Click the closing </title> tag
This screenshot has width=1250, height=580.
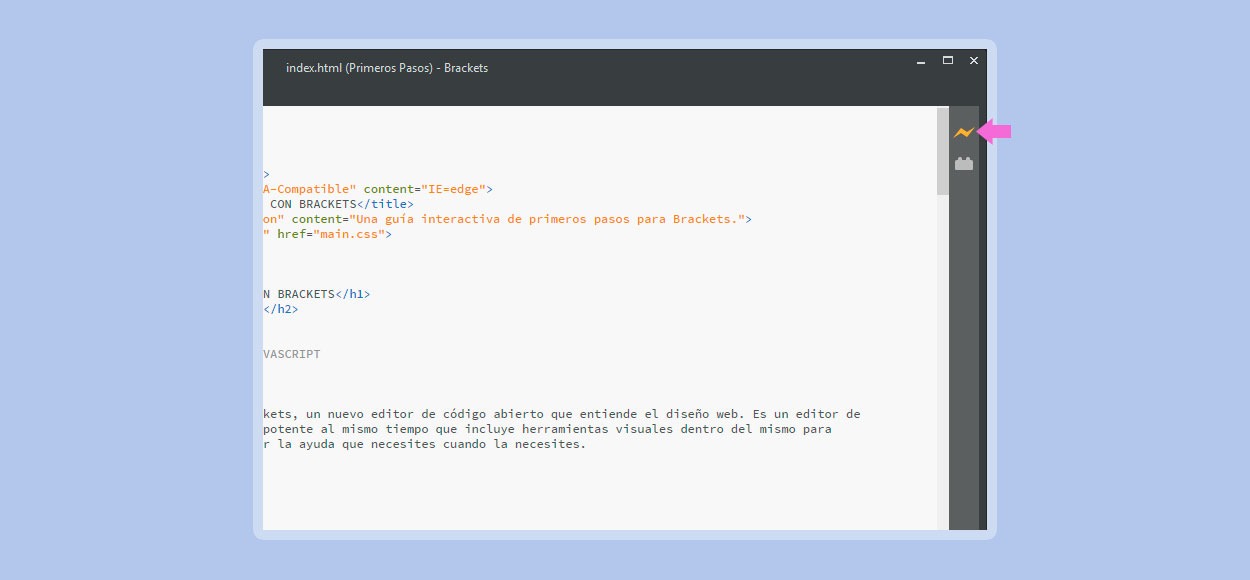click(x=385, y=204)
